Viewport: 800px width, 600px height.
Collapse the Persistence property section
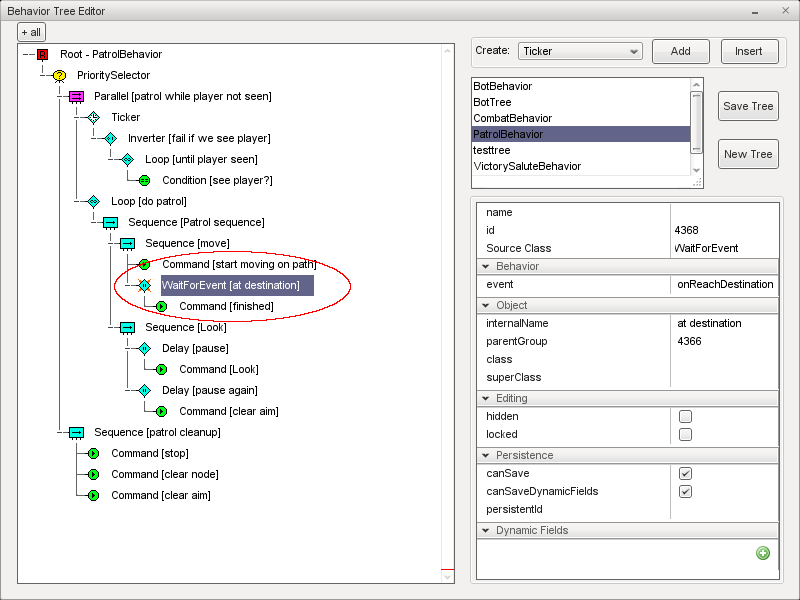486,456
